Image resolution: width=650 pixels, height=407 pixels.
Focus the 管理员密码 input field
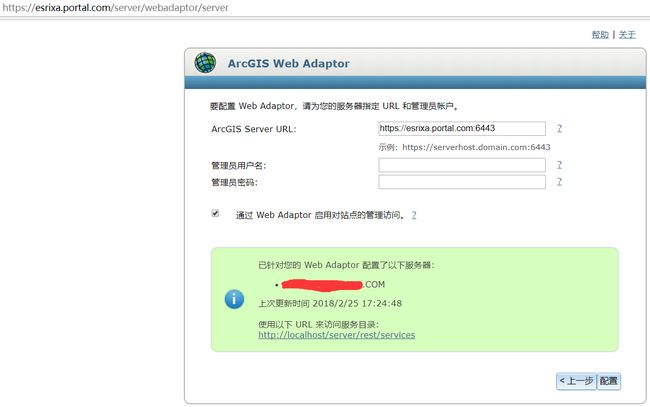pos(462,182)
